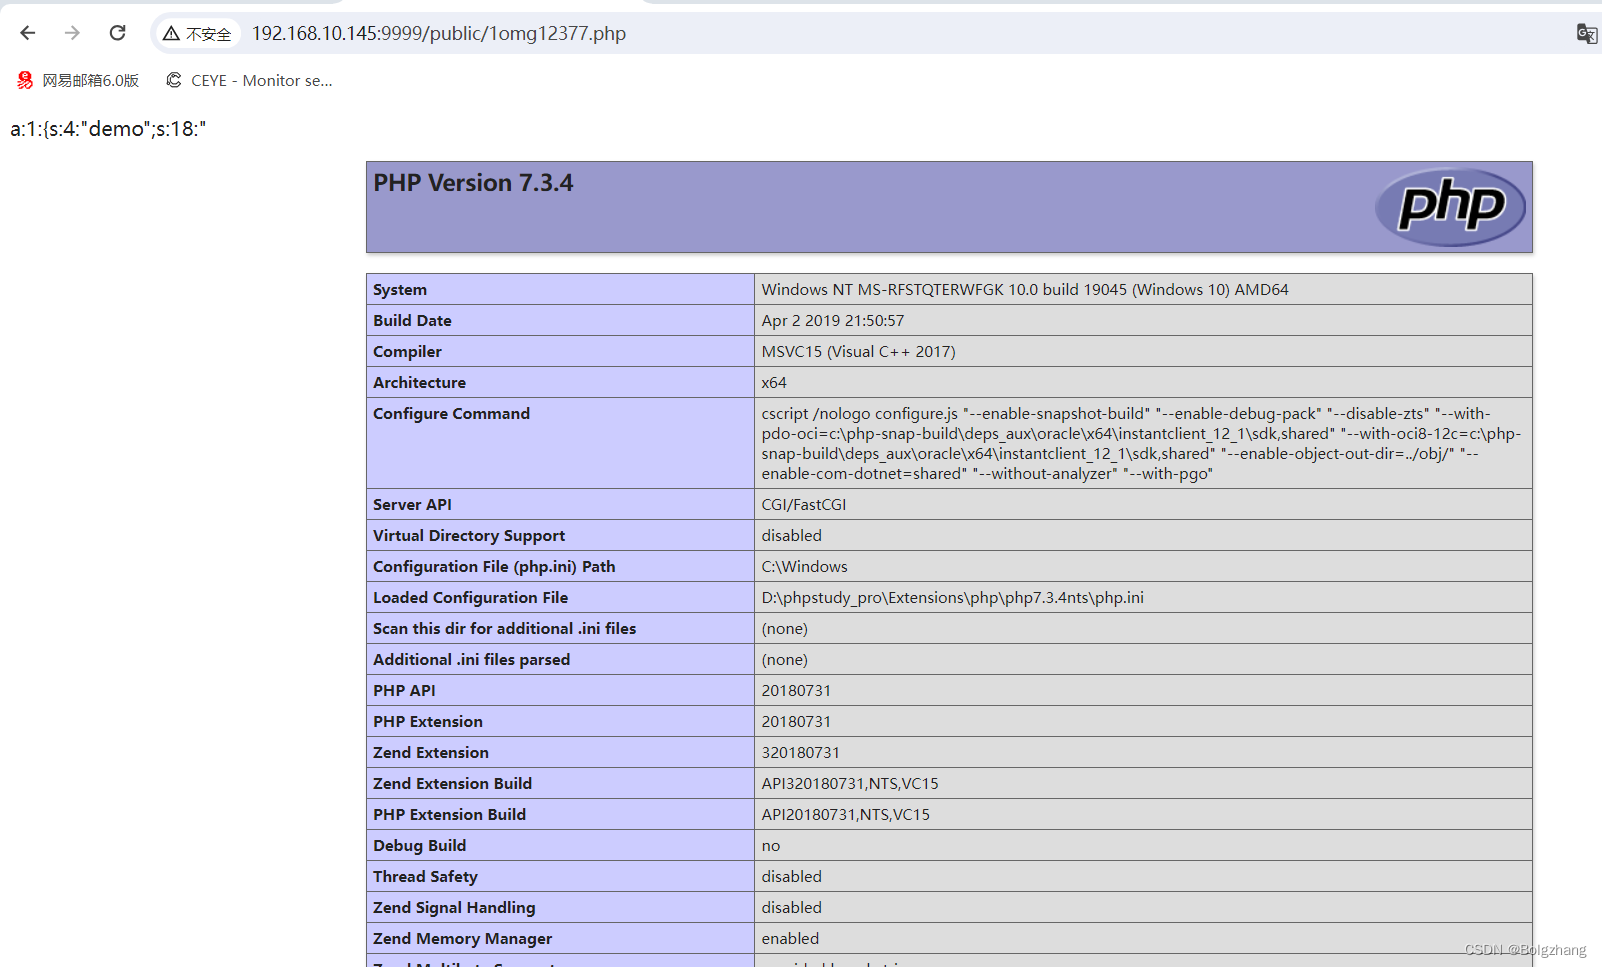Go back with the browser back arrow
The image size is (1602, 967).
pyautogui.click(x=28, y=33)
